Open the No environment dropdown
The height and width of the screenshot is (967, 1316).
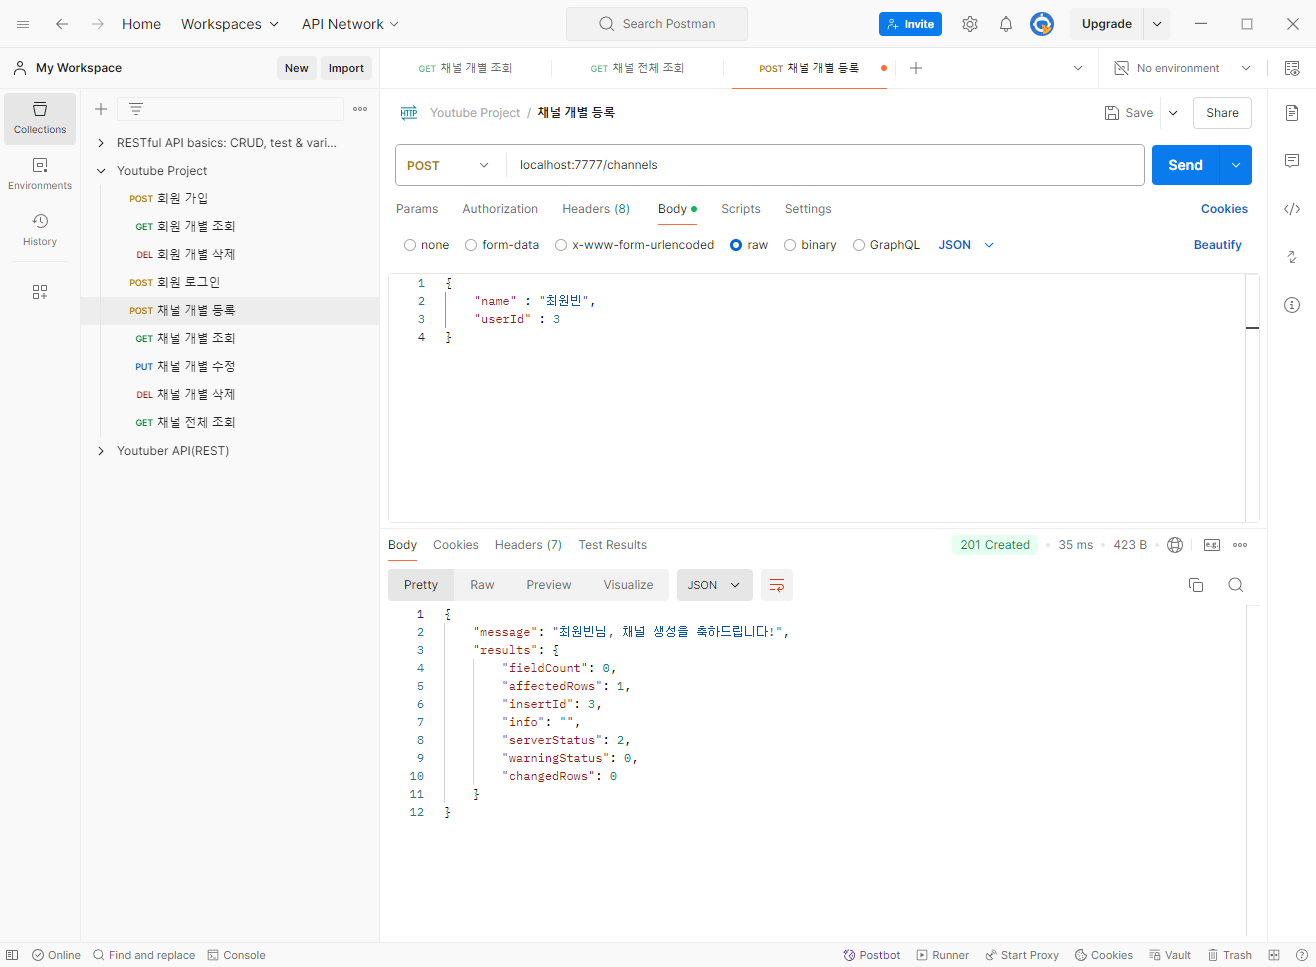click(1183, 68)
